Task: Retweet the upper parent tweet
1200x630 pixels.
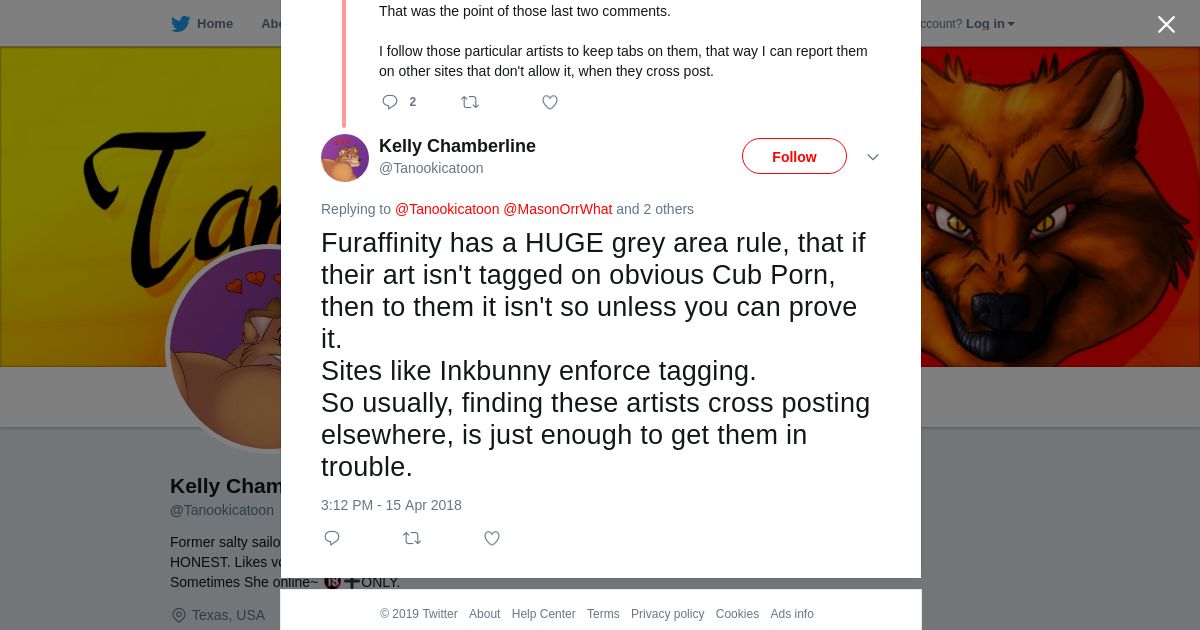Action: [x=470, y=102]
